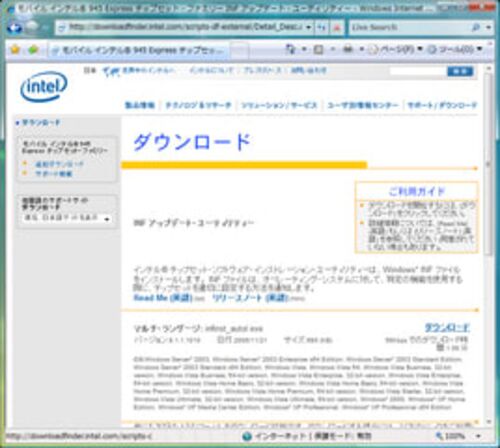
Task: Click the ダウンロード link for infinst_autol.exe
Action: (x=447, y=328)
